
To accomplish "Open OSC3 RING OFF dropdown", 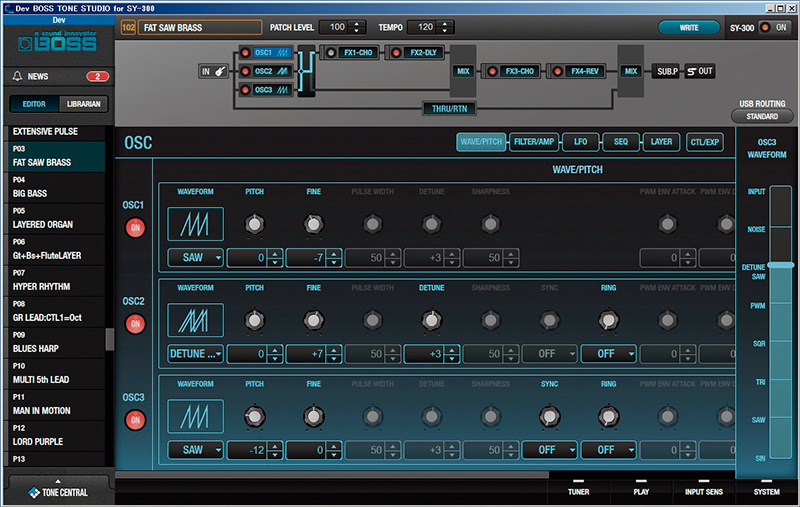I will click(x=609, y=450).
